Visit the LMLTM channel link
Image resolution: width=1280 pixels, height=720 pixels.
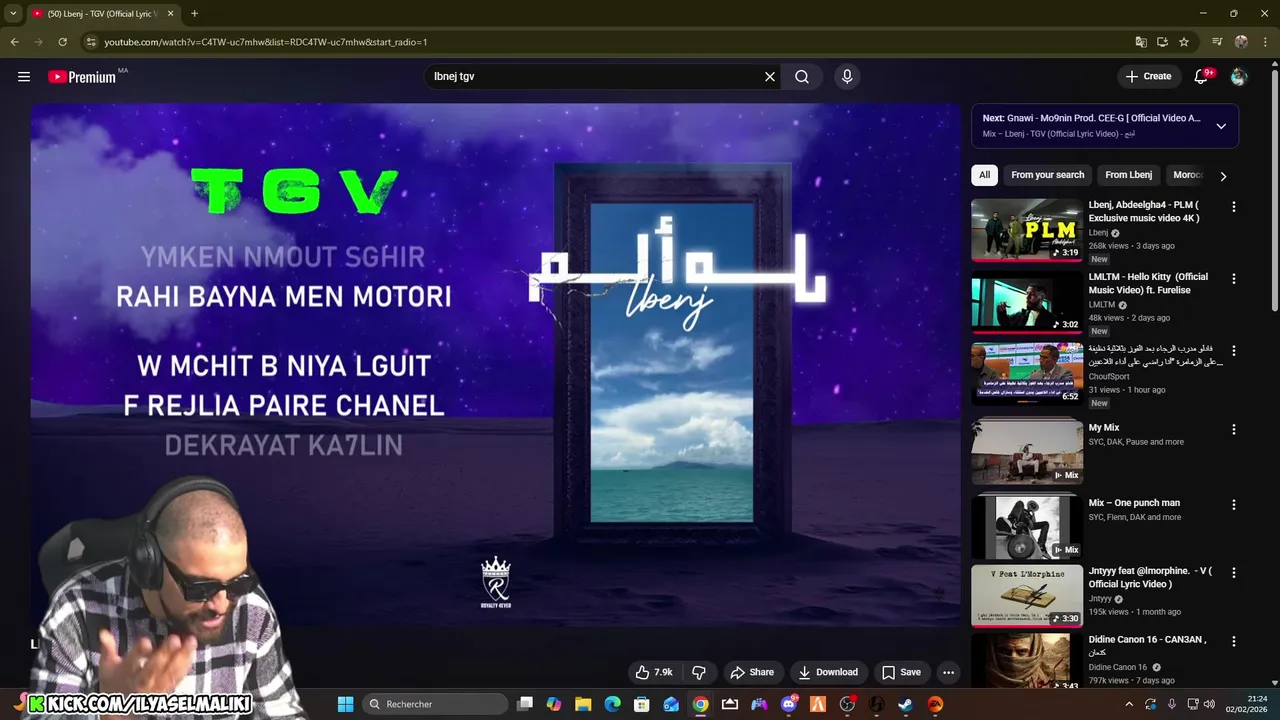1102,305
